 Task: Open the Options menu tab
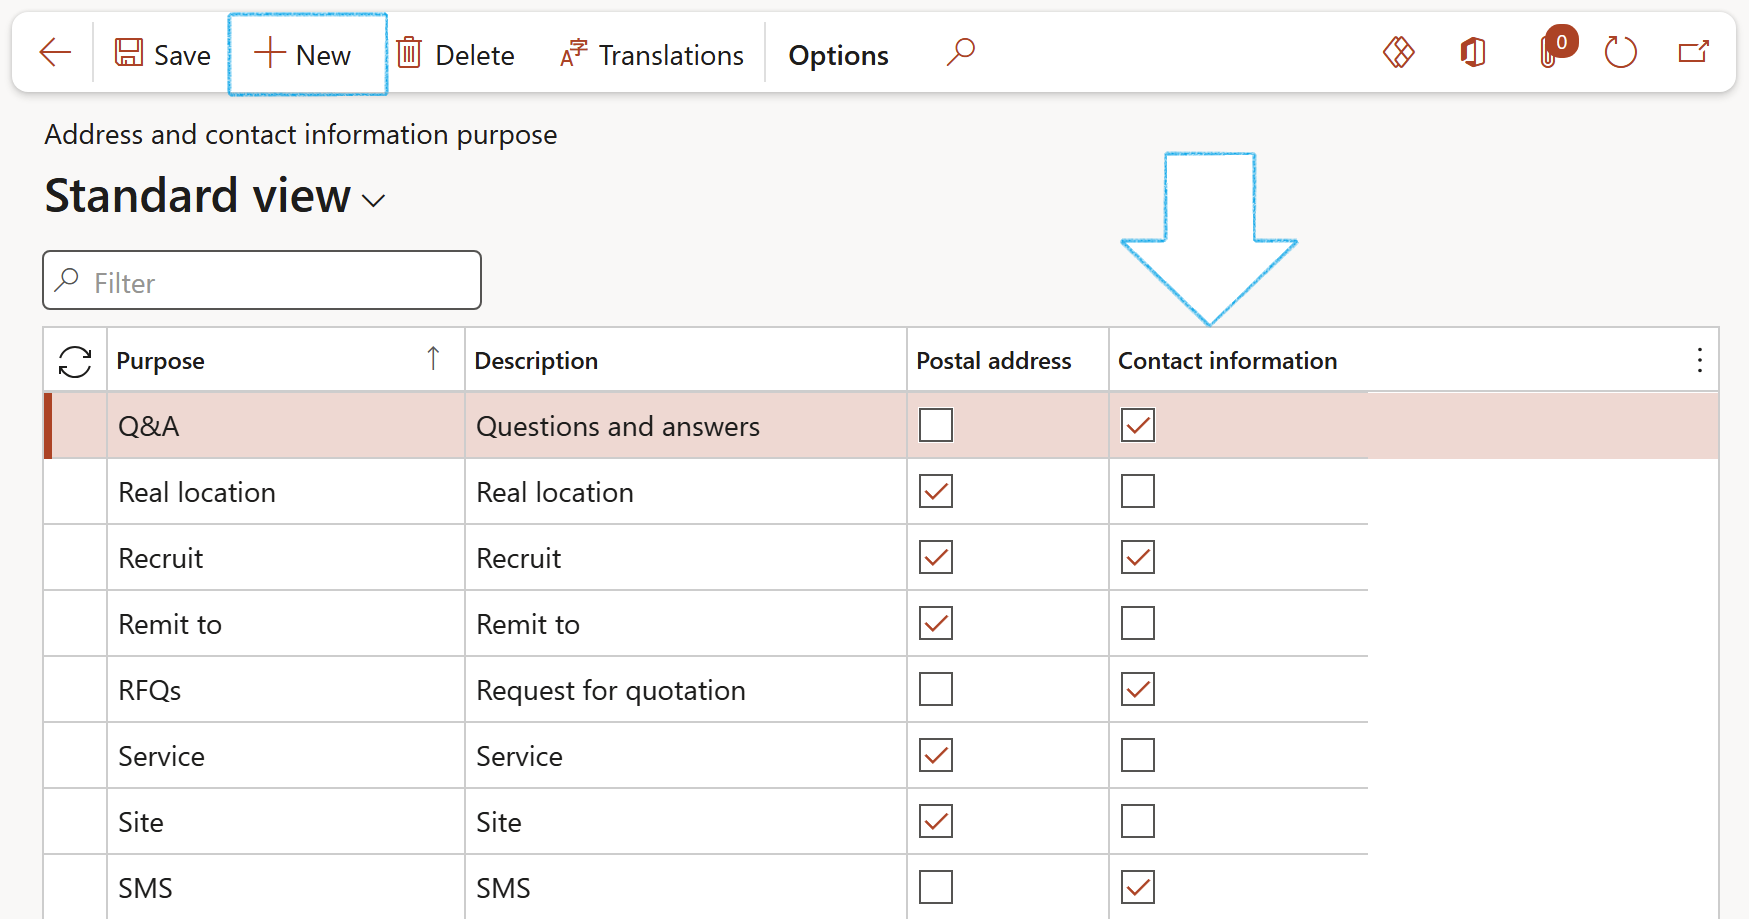pos(838,55)
